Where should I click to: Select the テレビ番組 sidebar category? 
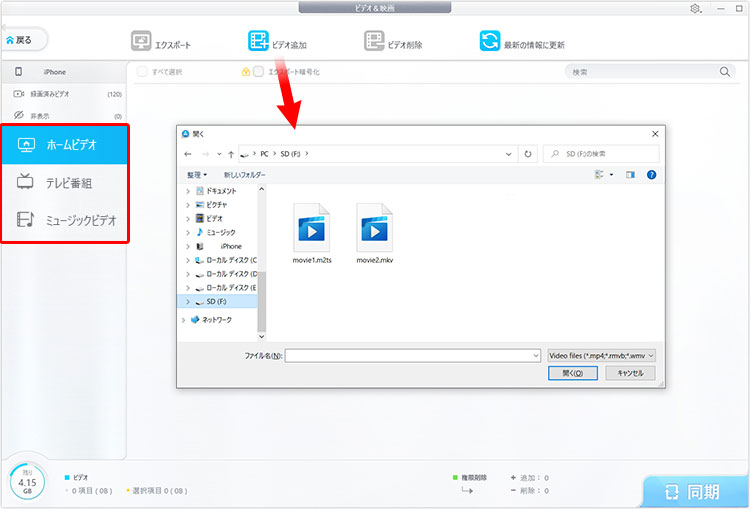click(x=65, y=183)
